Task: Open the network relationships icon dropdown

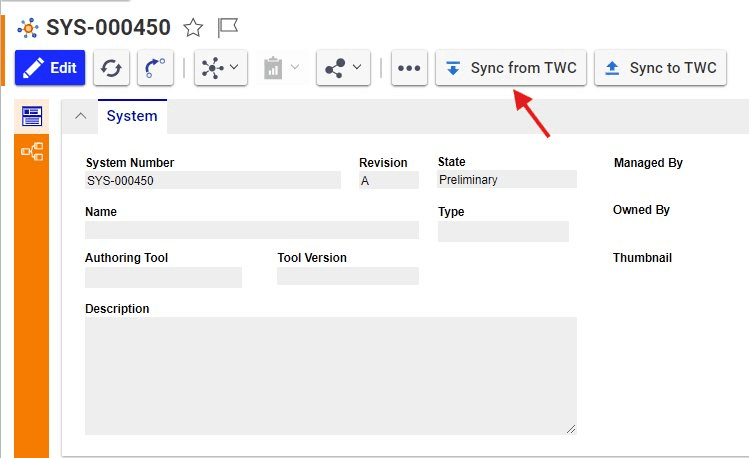Action: tap(221, 68)
